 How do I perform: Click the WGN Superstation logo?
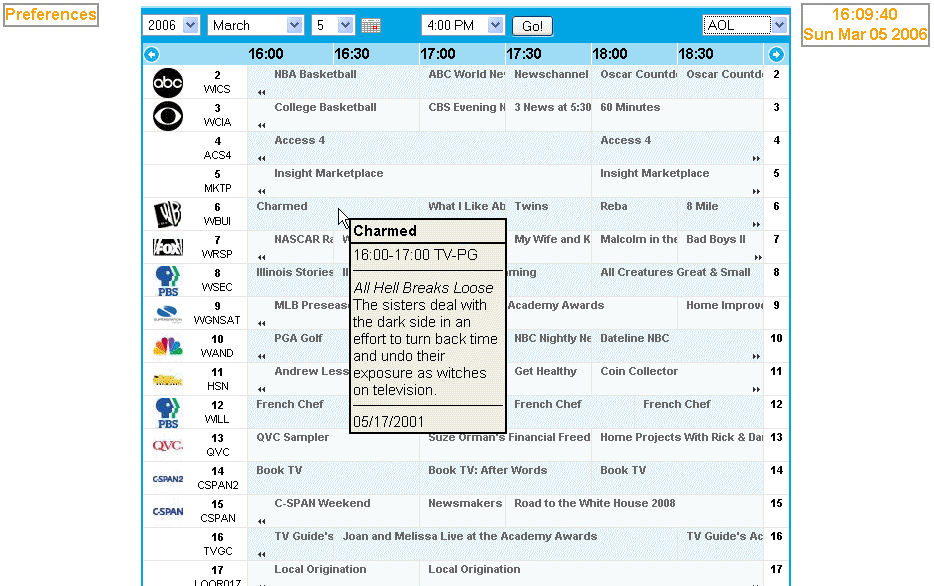[x=168, y=313]
